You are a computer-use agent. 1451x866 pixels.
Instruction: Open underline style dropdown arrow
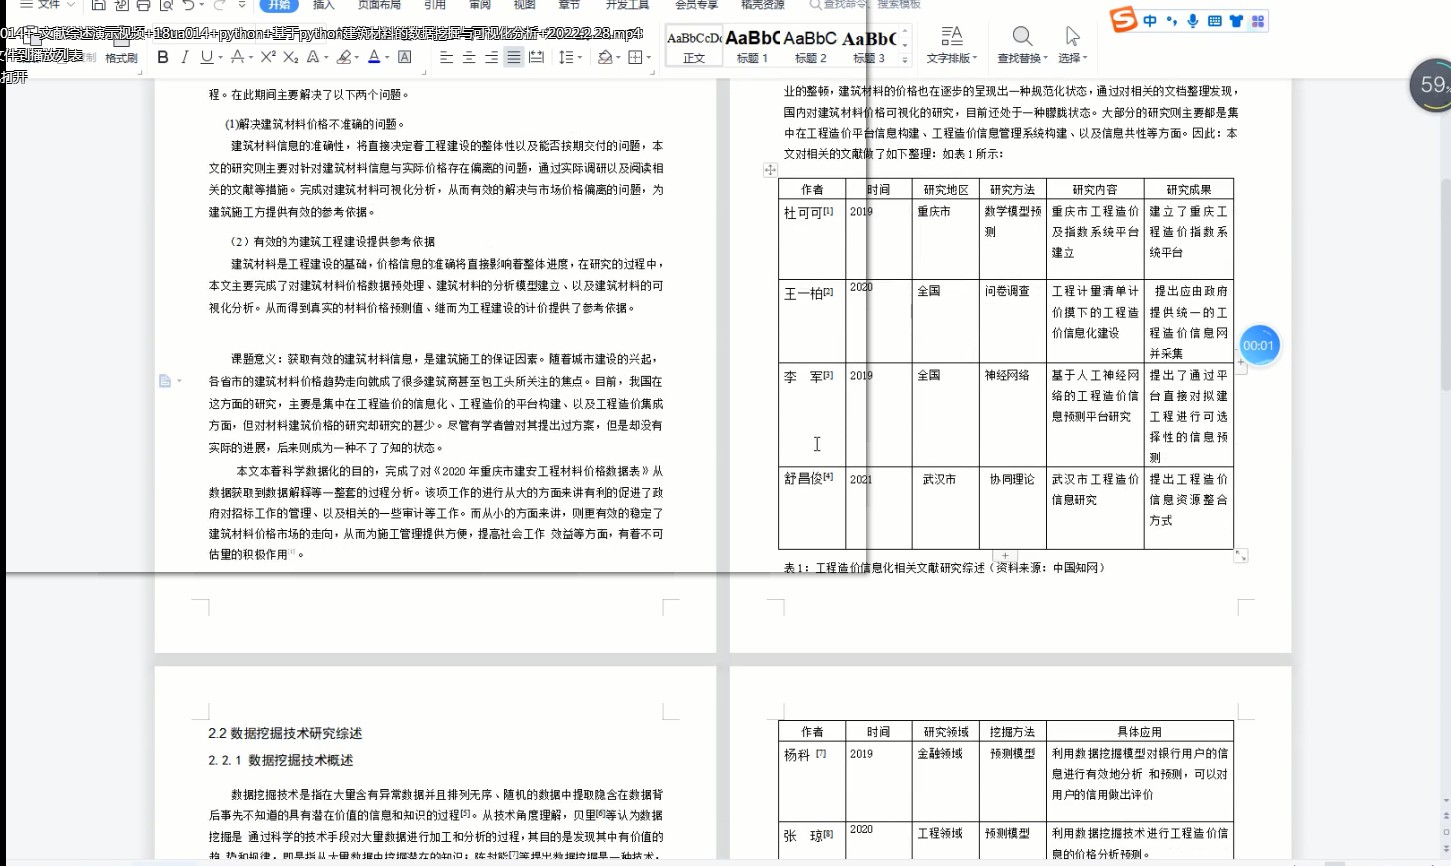pyautogui.click(x=220, y=58)
